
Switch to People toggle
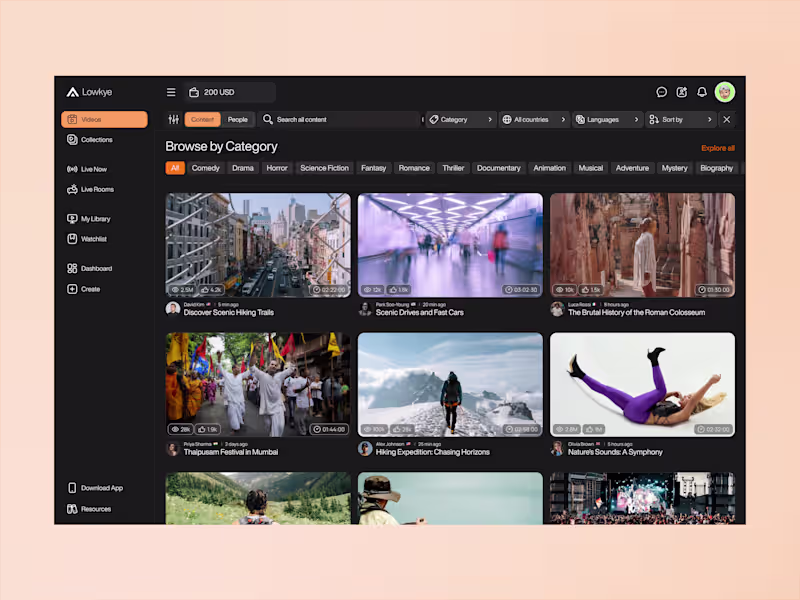click(237, 119)
